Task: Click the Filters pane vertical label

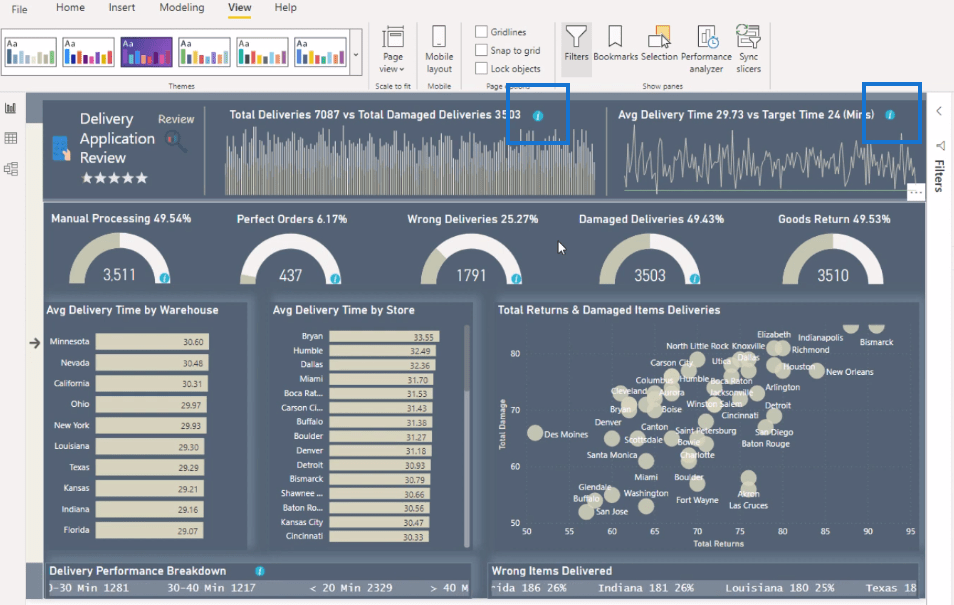Action: coord(939,175)
